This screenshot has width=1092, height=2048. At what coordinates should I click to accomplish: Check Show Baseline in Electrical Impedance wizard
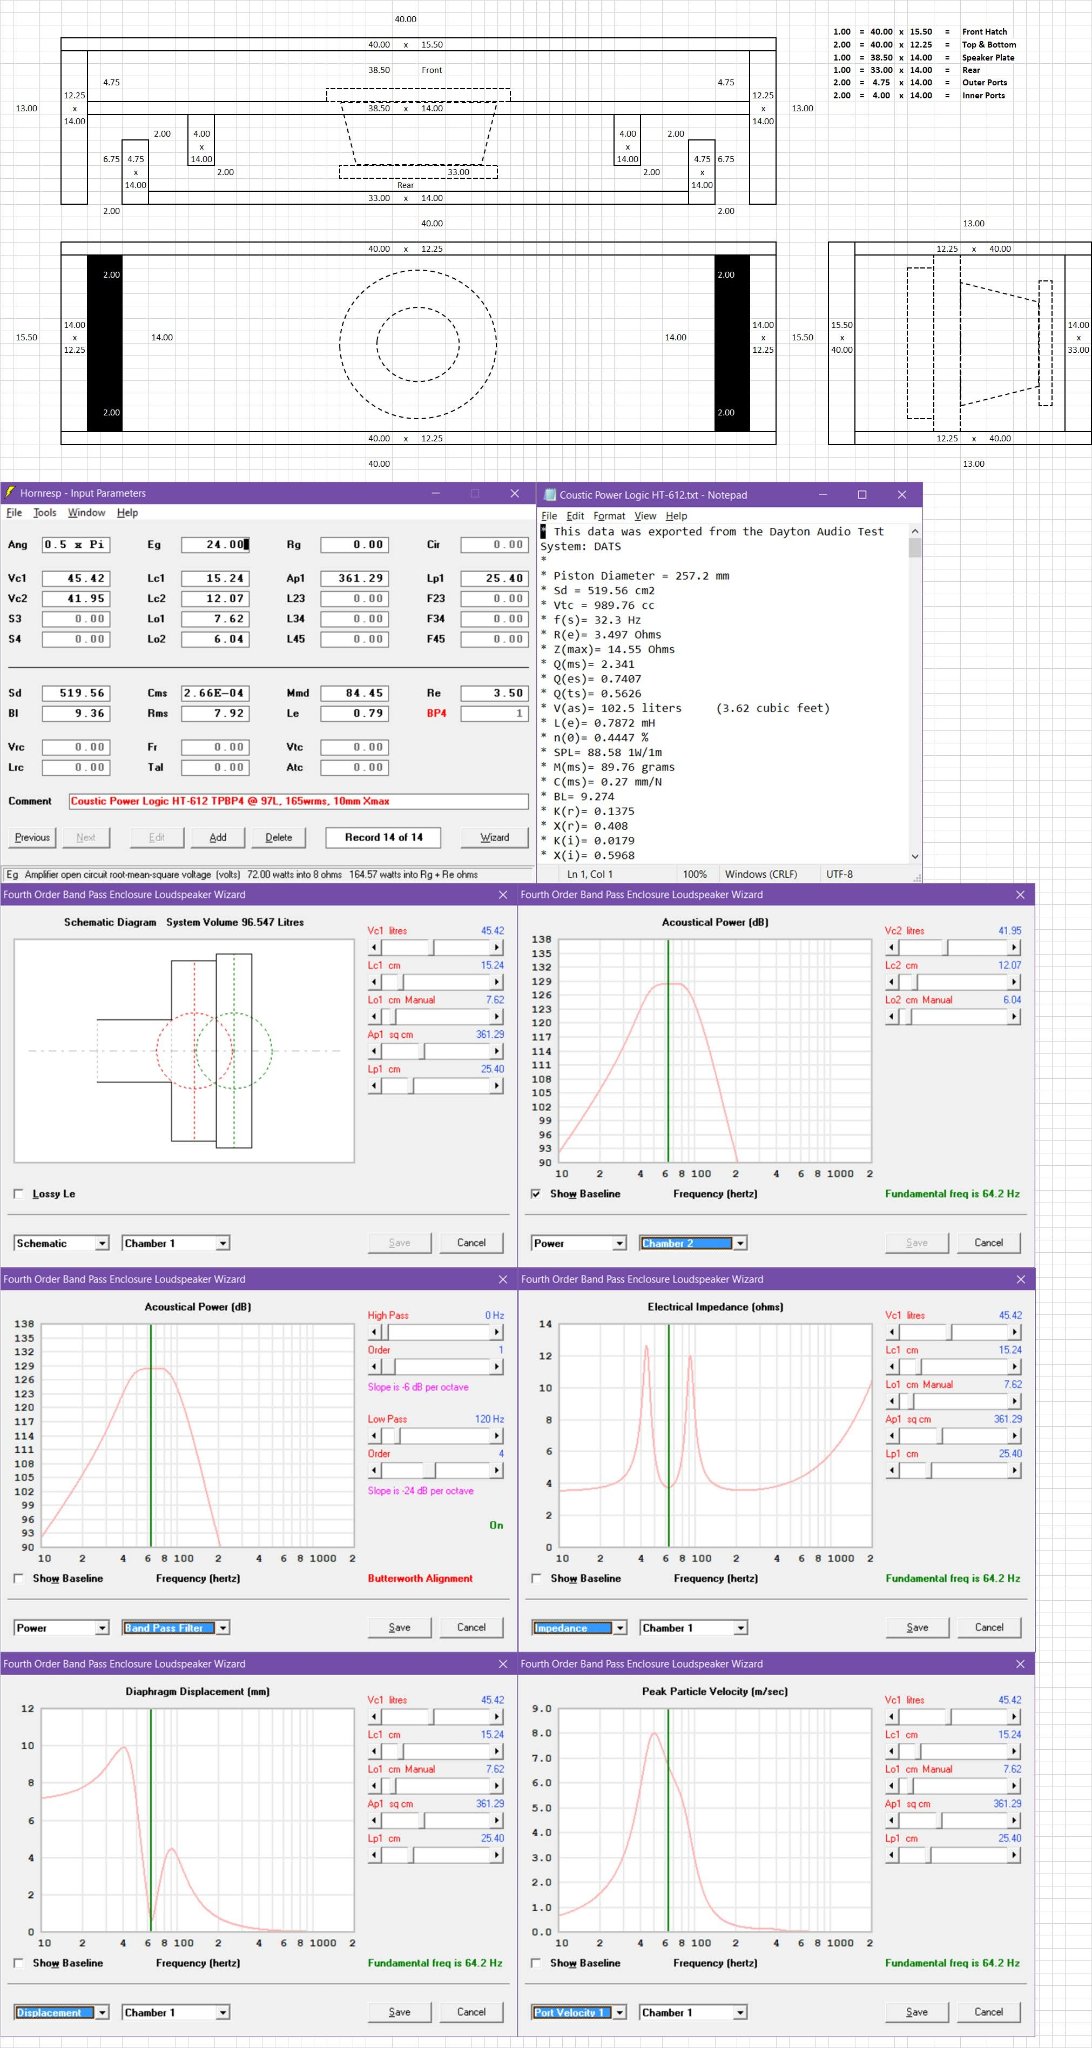click(536, 1578)
